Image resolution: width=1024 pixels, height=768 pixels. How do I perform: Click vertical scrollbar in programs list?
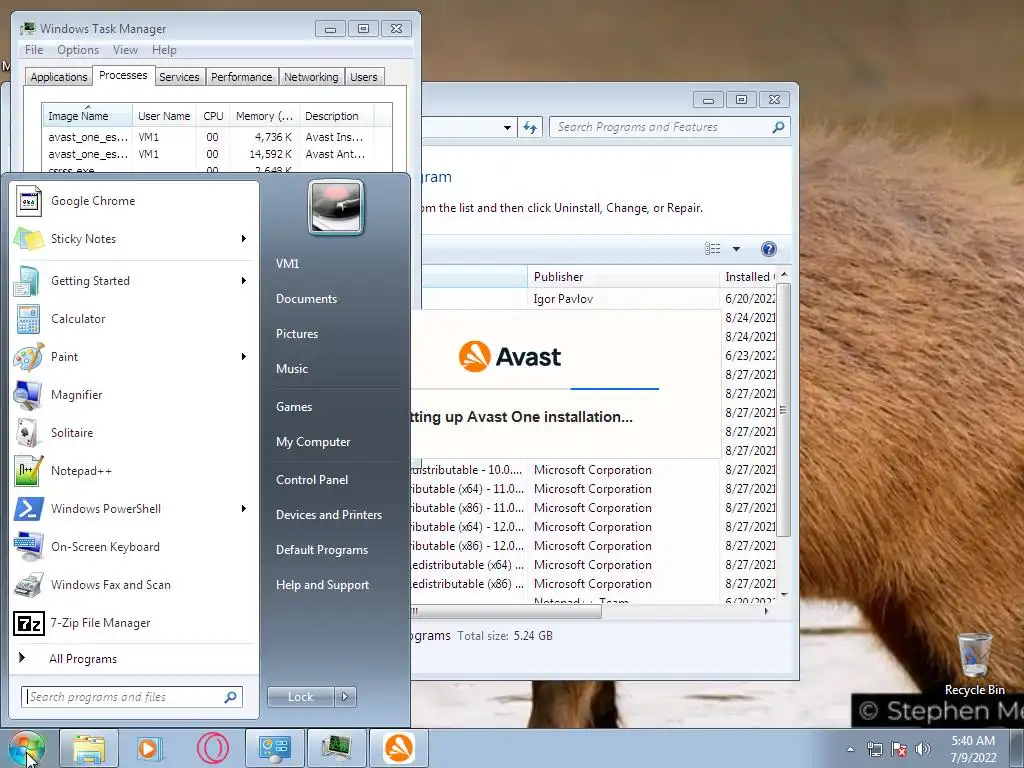(784, 410)
